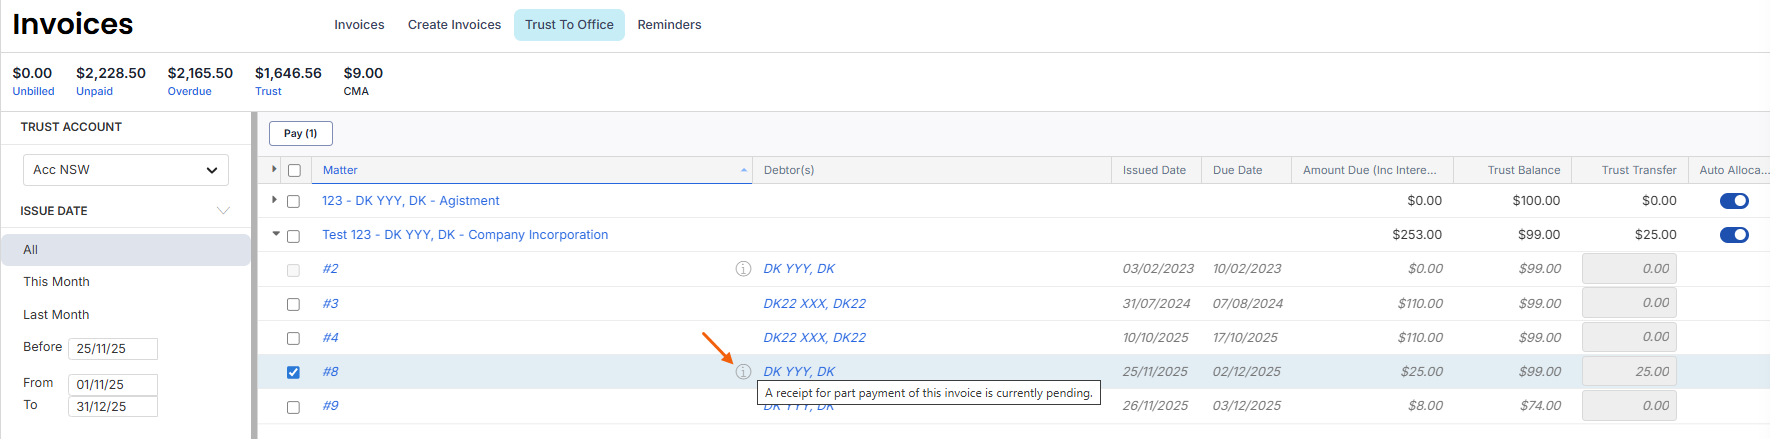Collapse the Issue Date filter section
The width and height of the screenshot is (1770, 439).
tap(223, 211)
